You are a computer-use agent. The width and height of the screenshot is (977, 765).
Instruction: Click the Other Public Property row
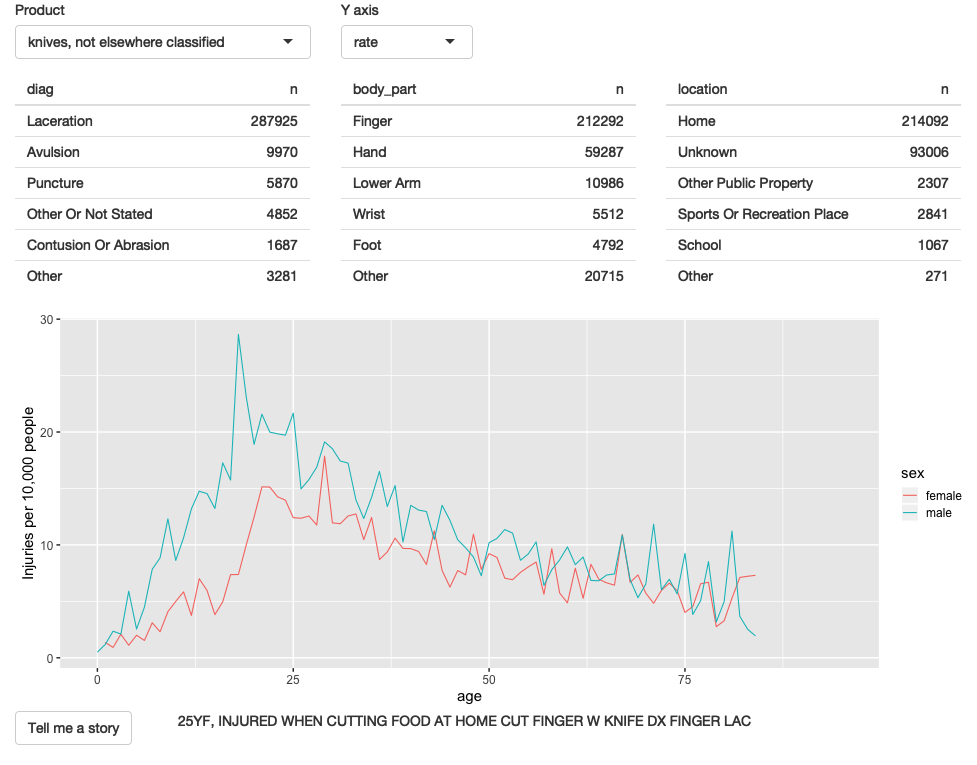[813, 183]
